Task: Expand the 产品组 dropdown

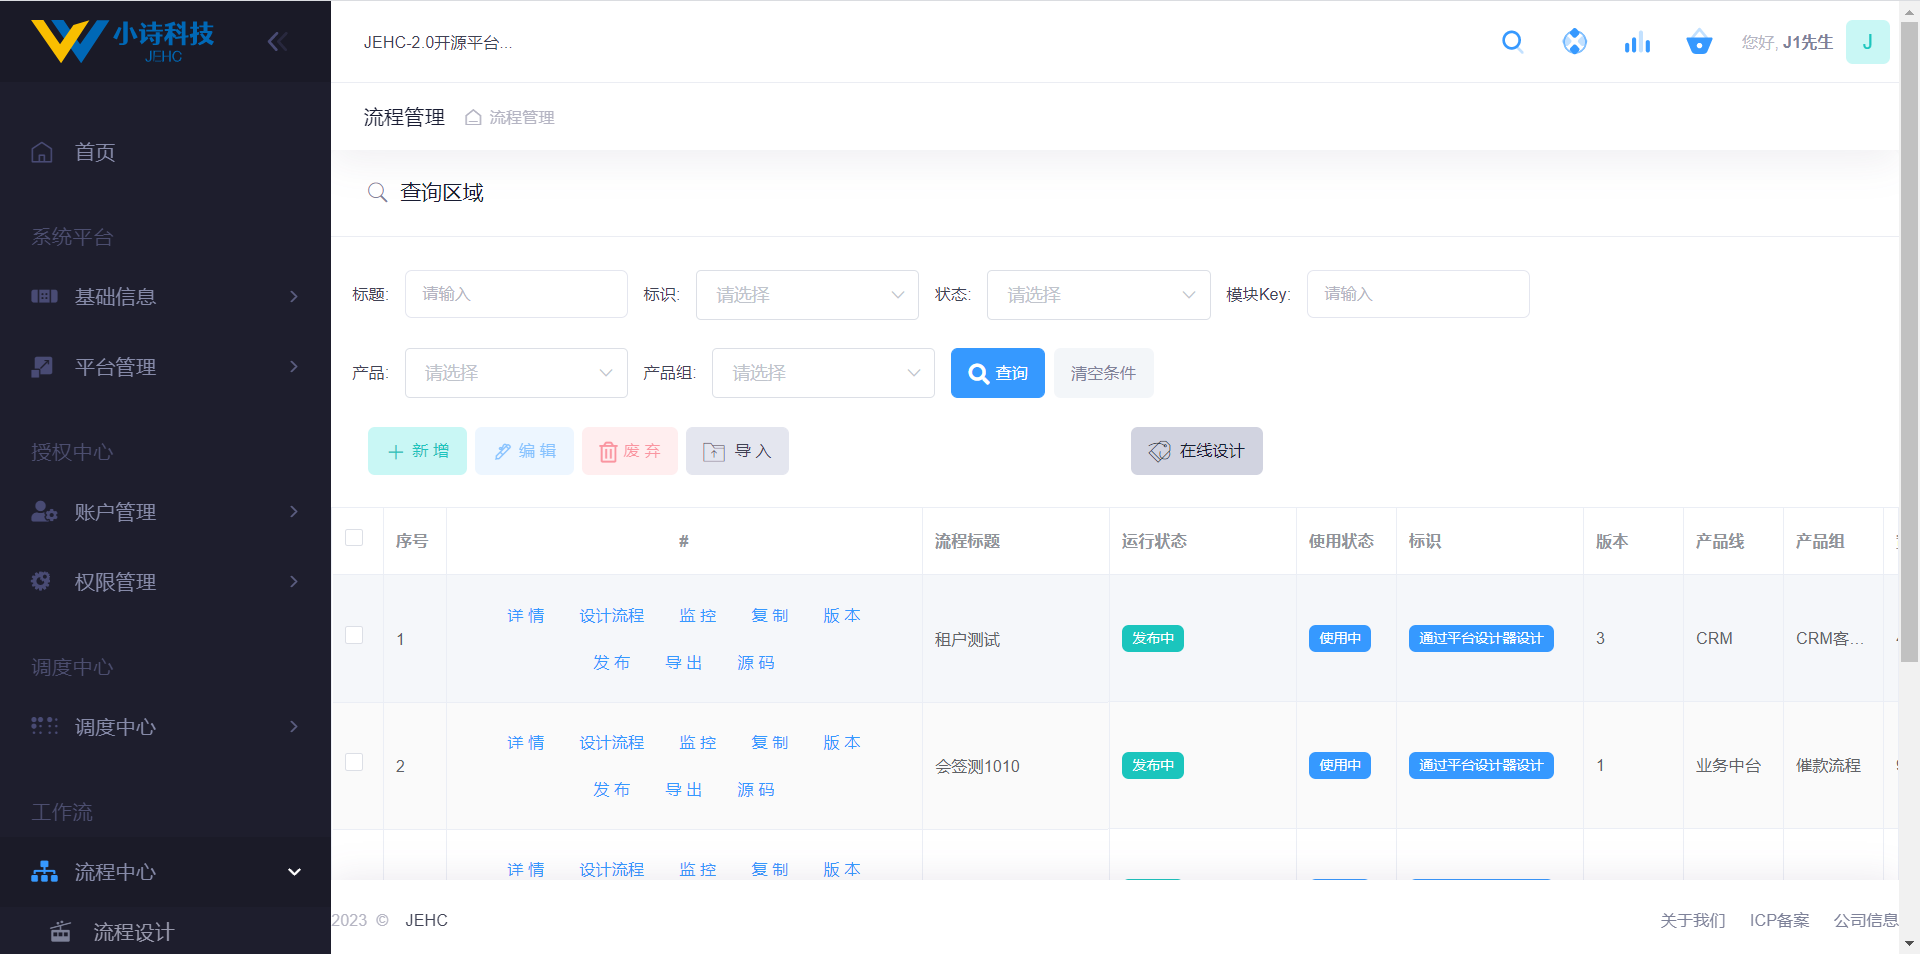Action: tap(822, 373)
